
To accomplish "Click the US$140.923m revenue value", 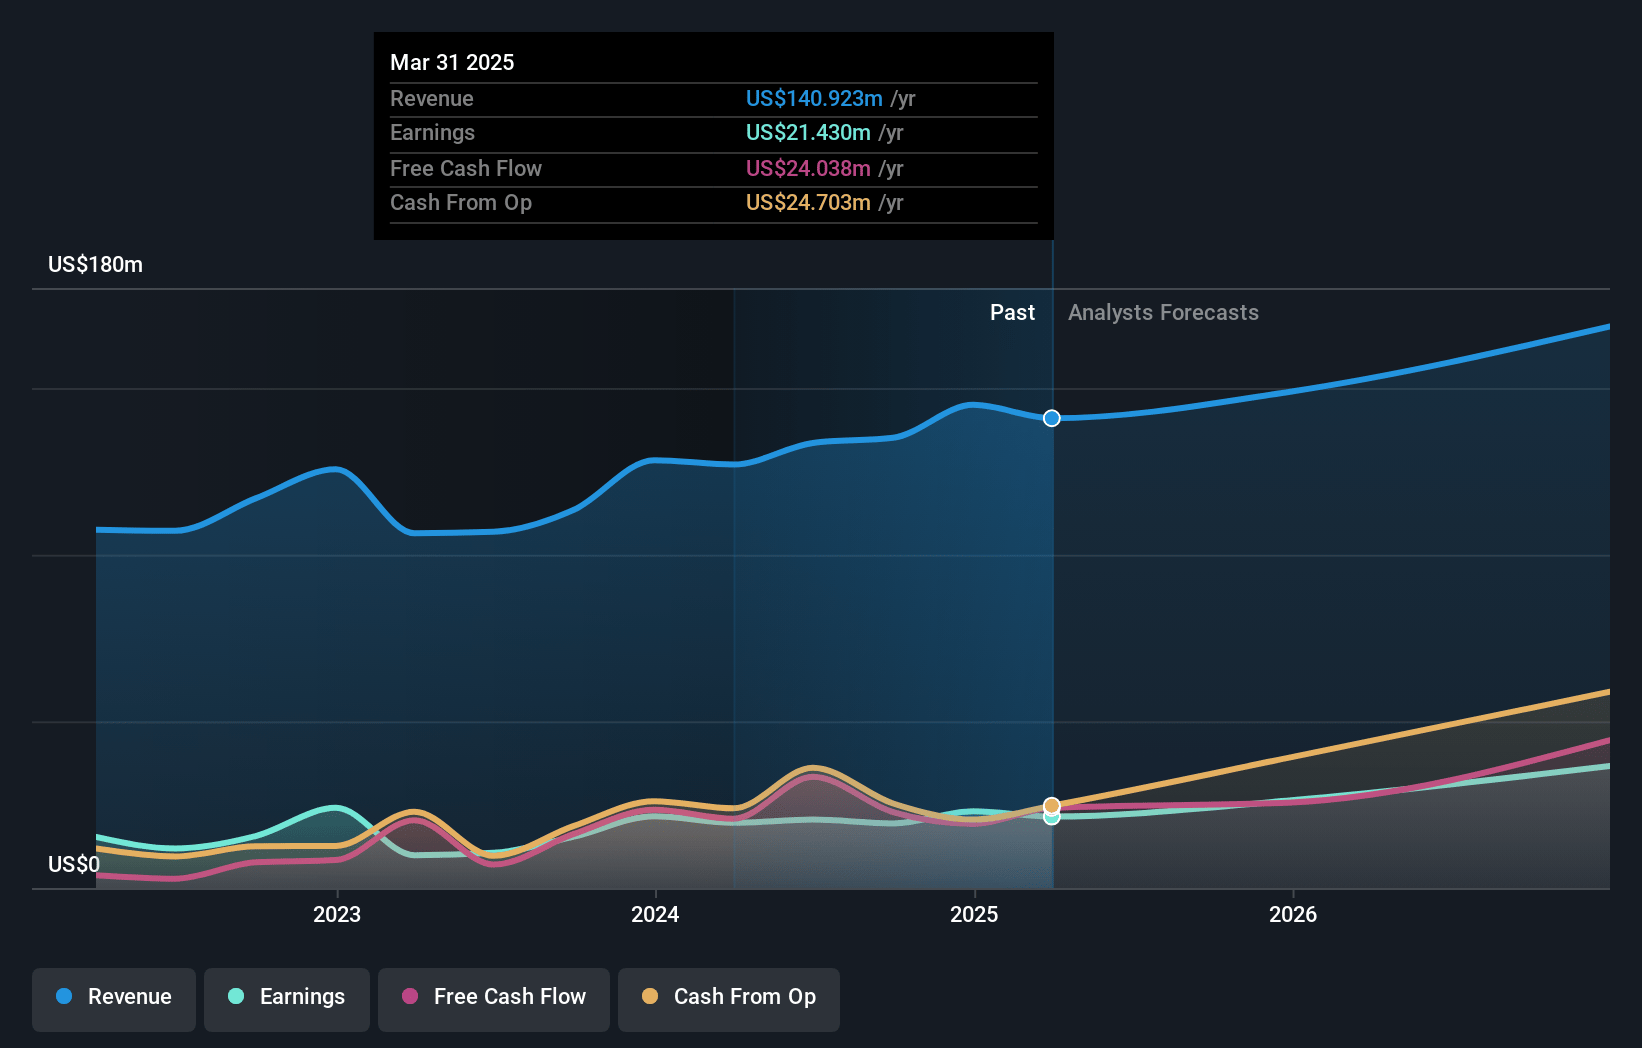I will pyautogui.click(x=814, y=98).
